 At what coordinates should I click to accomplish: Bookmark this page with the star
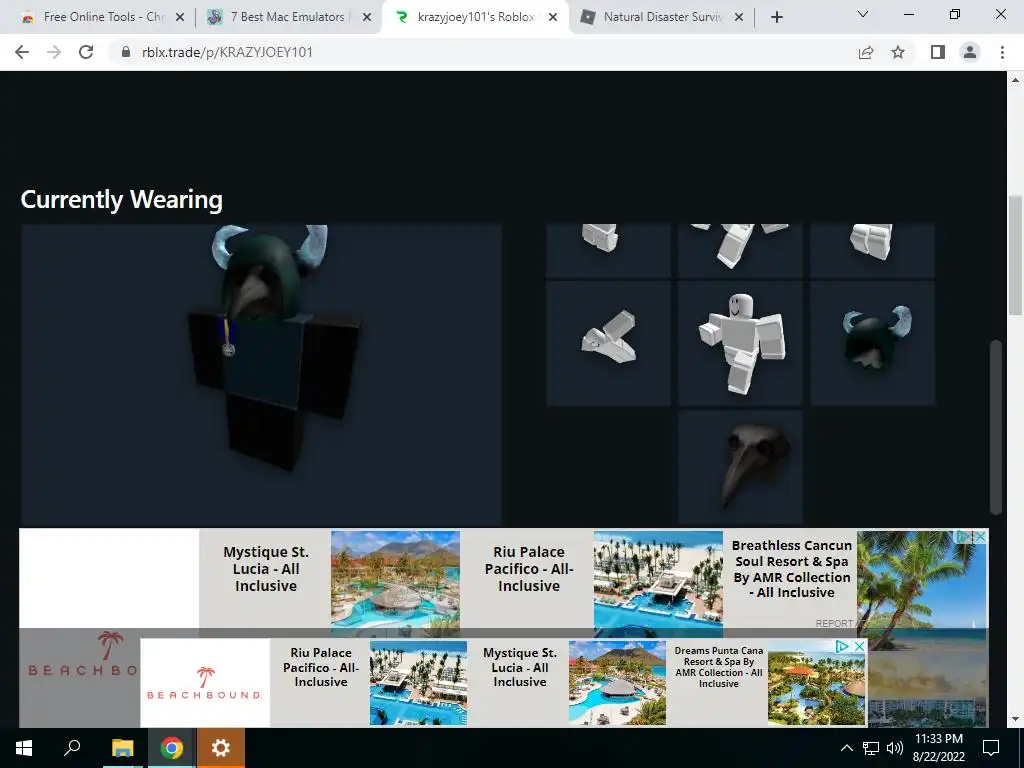coord(899,52)
